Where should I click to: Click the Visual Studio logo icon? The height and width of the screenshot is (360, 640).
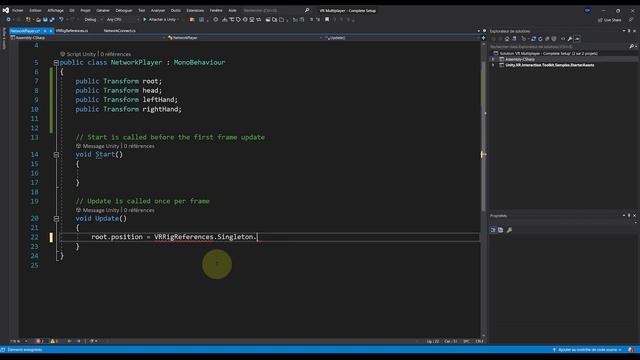pyautogui.click(x=6, y=10)
